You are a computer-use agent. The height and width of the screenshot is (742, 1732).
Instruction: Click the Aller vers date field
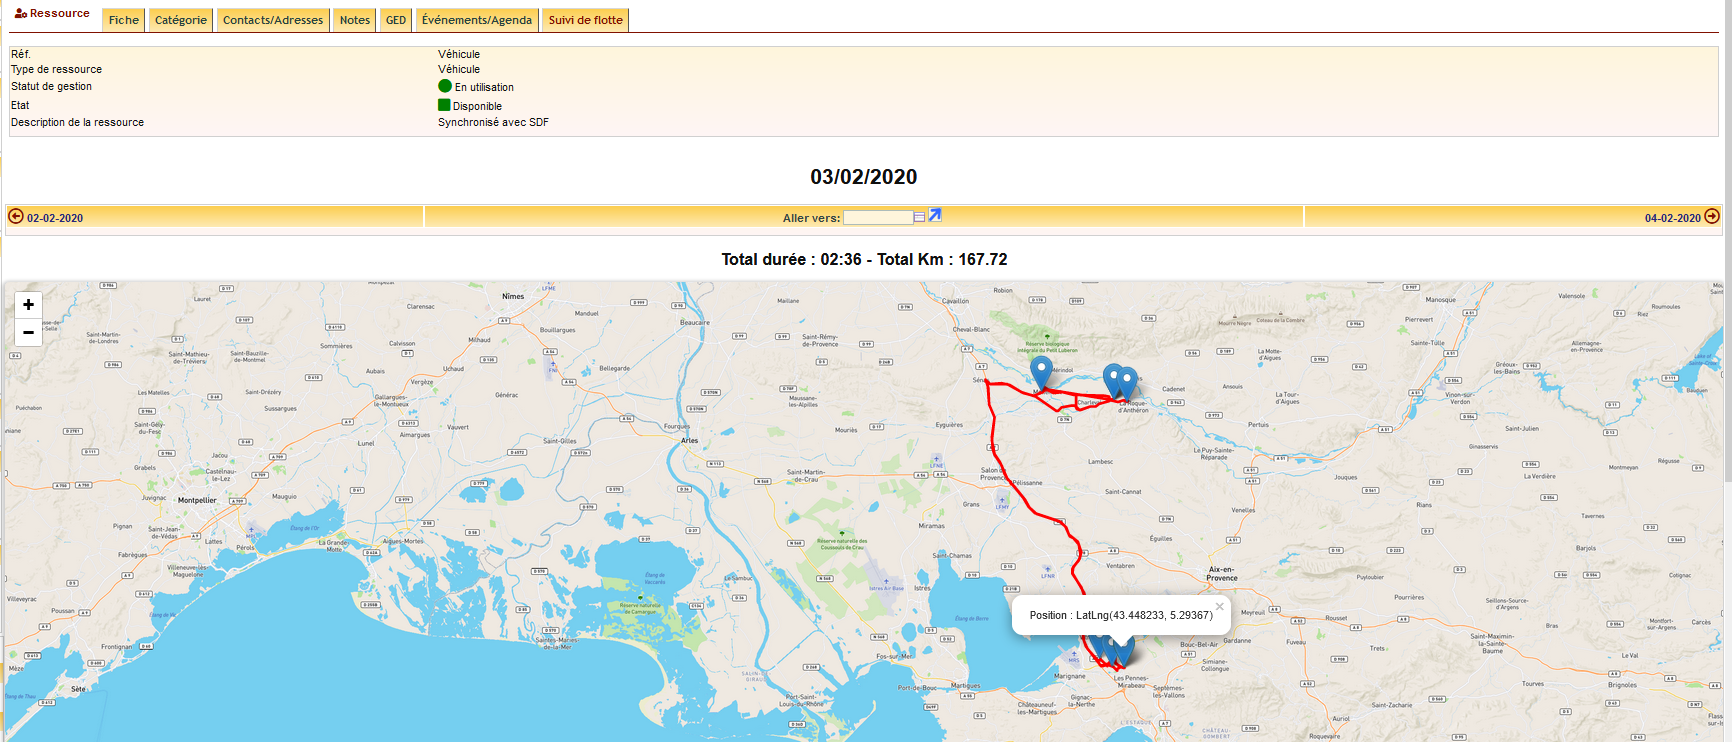[878, 217]
